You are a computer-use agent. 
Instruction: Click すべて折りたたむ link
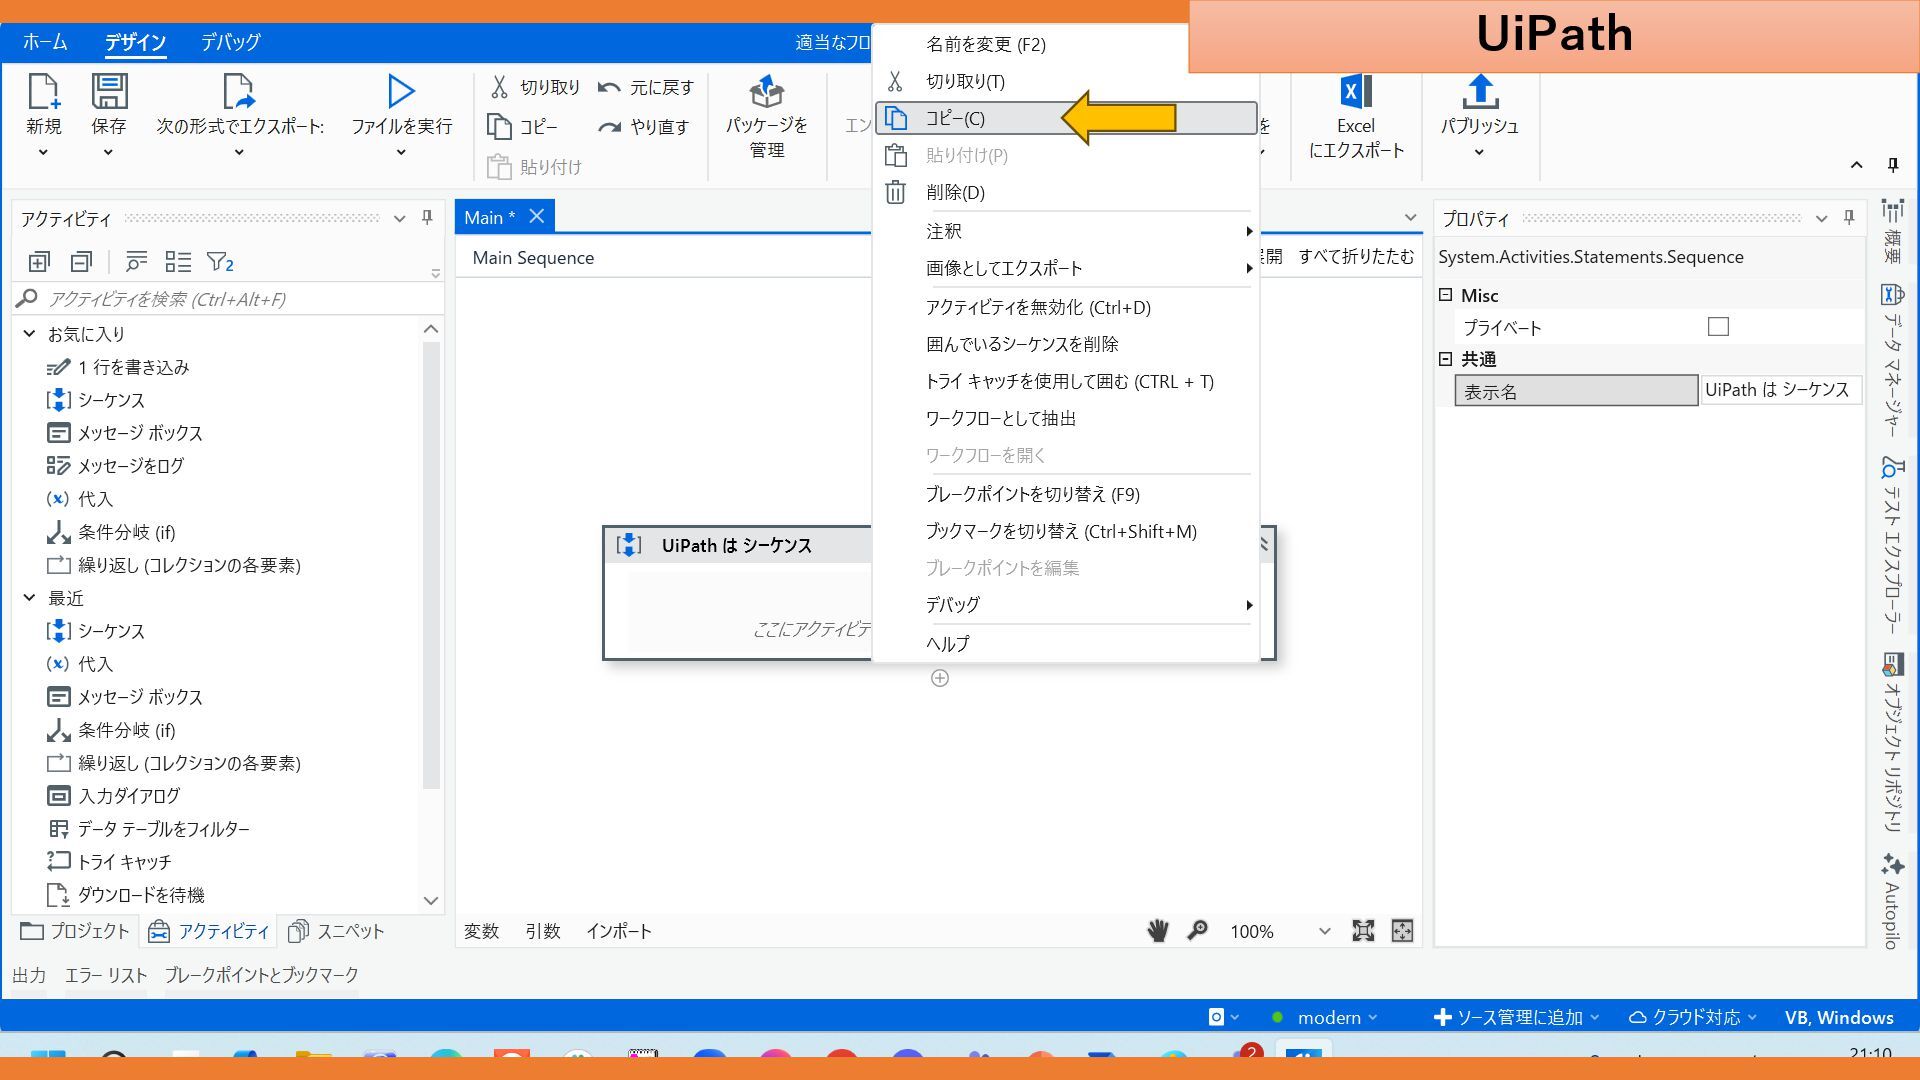pos(1355,257)
